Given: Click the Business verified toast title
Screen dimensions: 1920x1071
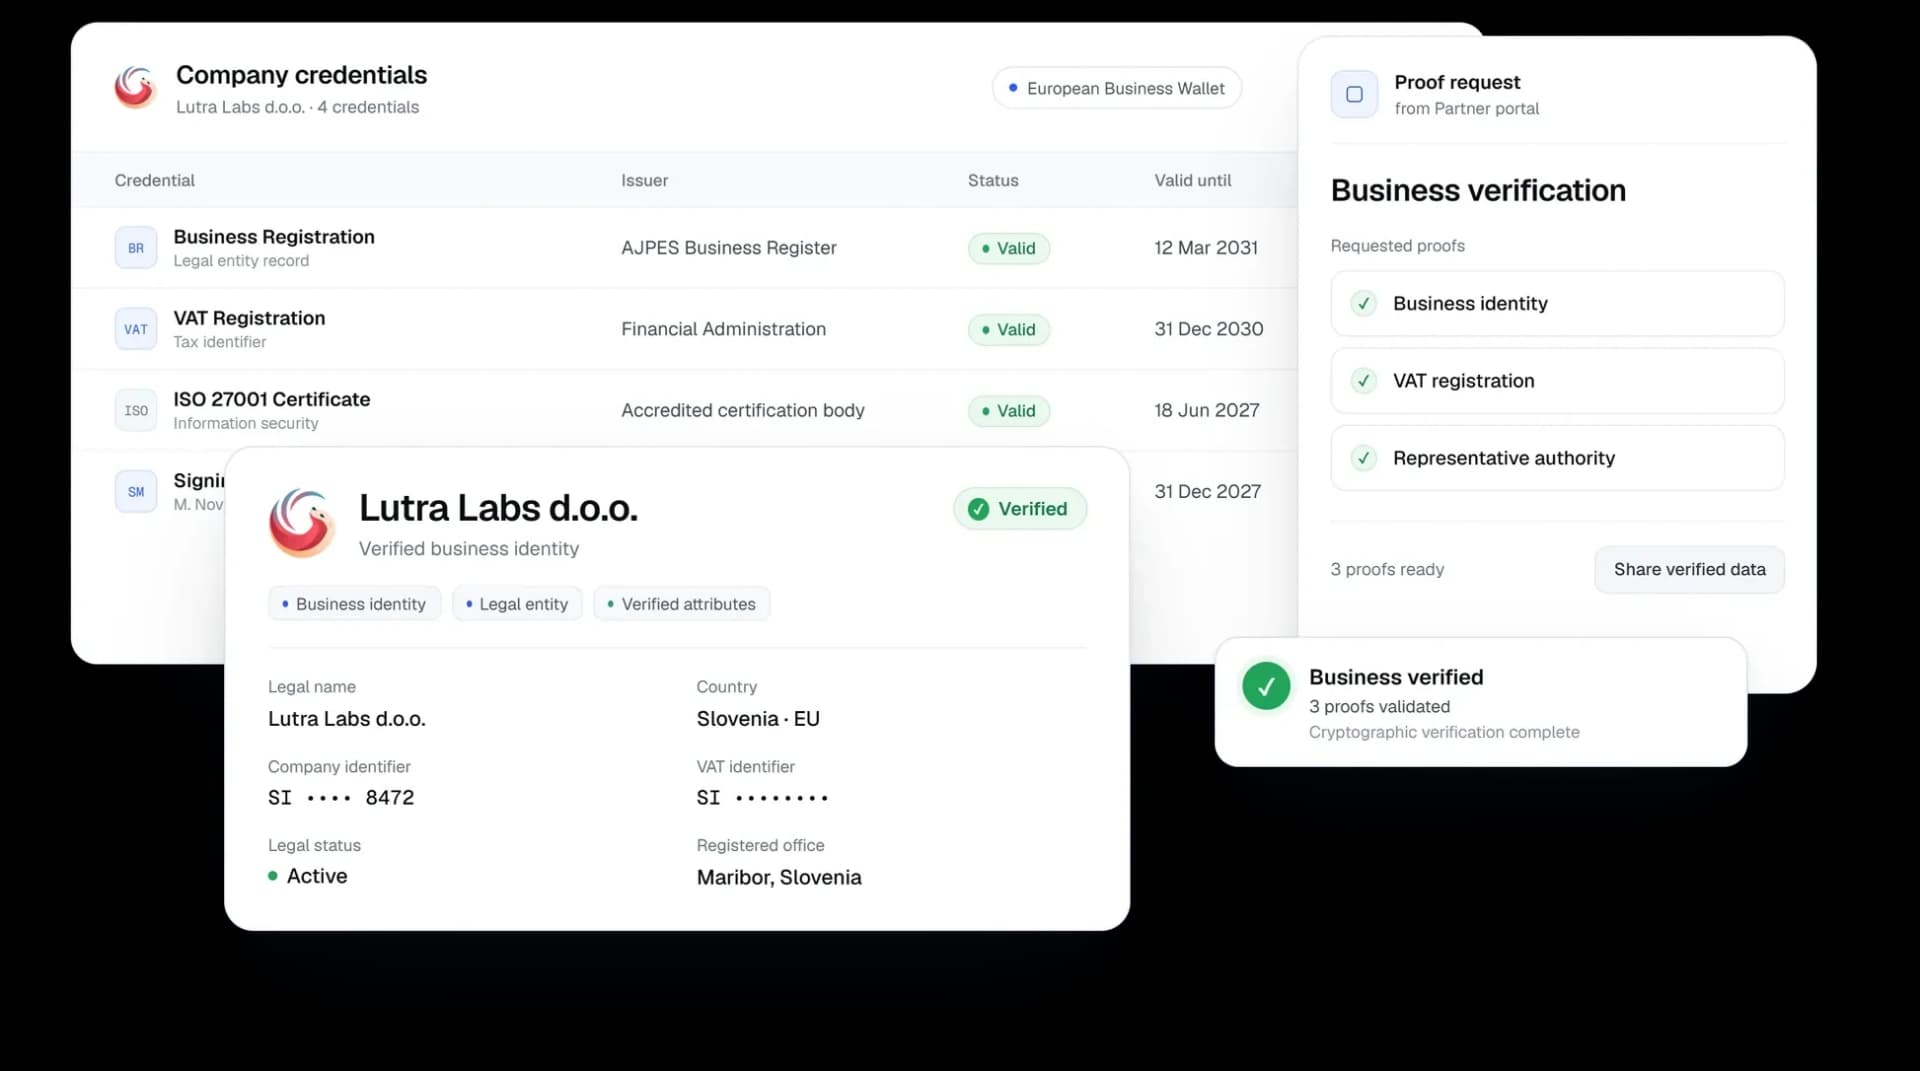Looking at the screenshot, I should click(1396, 677).
